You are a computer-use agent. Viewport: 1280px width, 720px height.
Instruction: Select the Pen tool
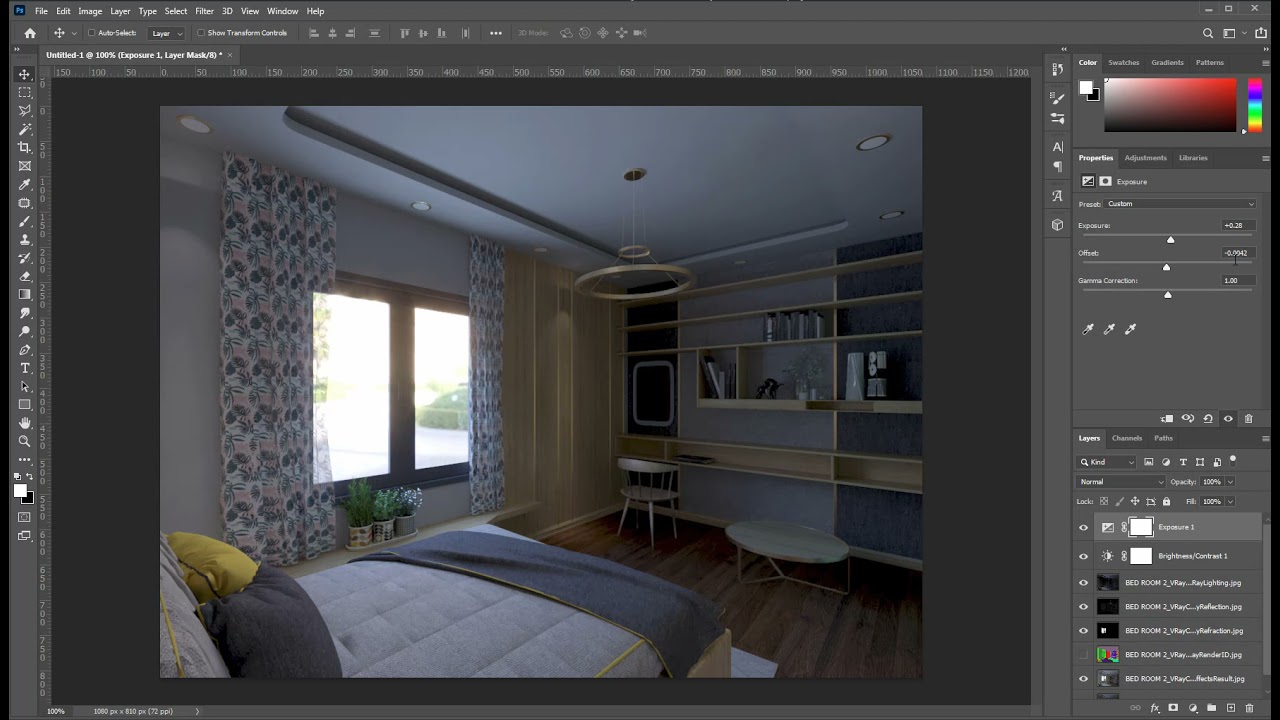pos(25,350)
